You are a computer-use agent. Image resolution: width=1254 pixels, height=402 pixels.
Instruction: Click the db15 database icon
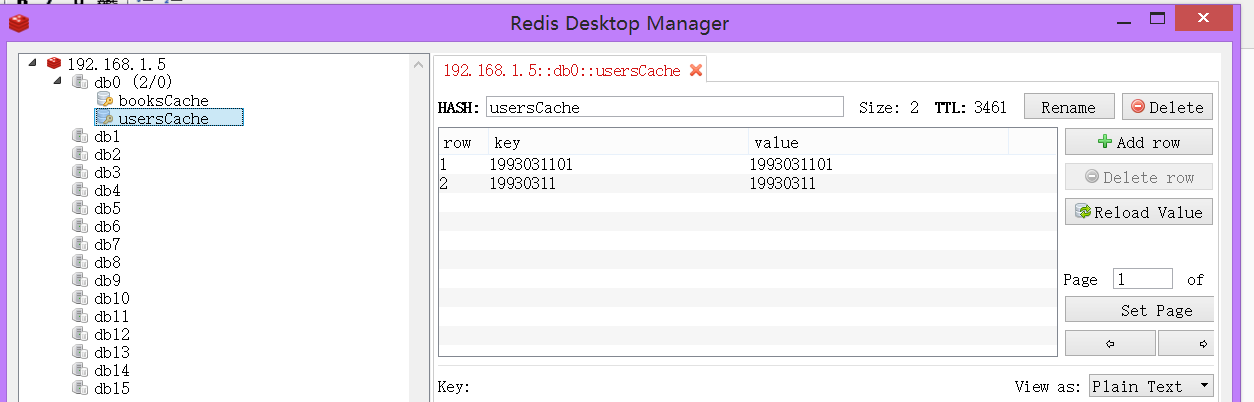click(79, 387)
